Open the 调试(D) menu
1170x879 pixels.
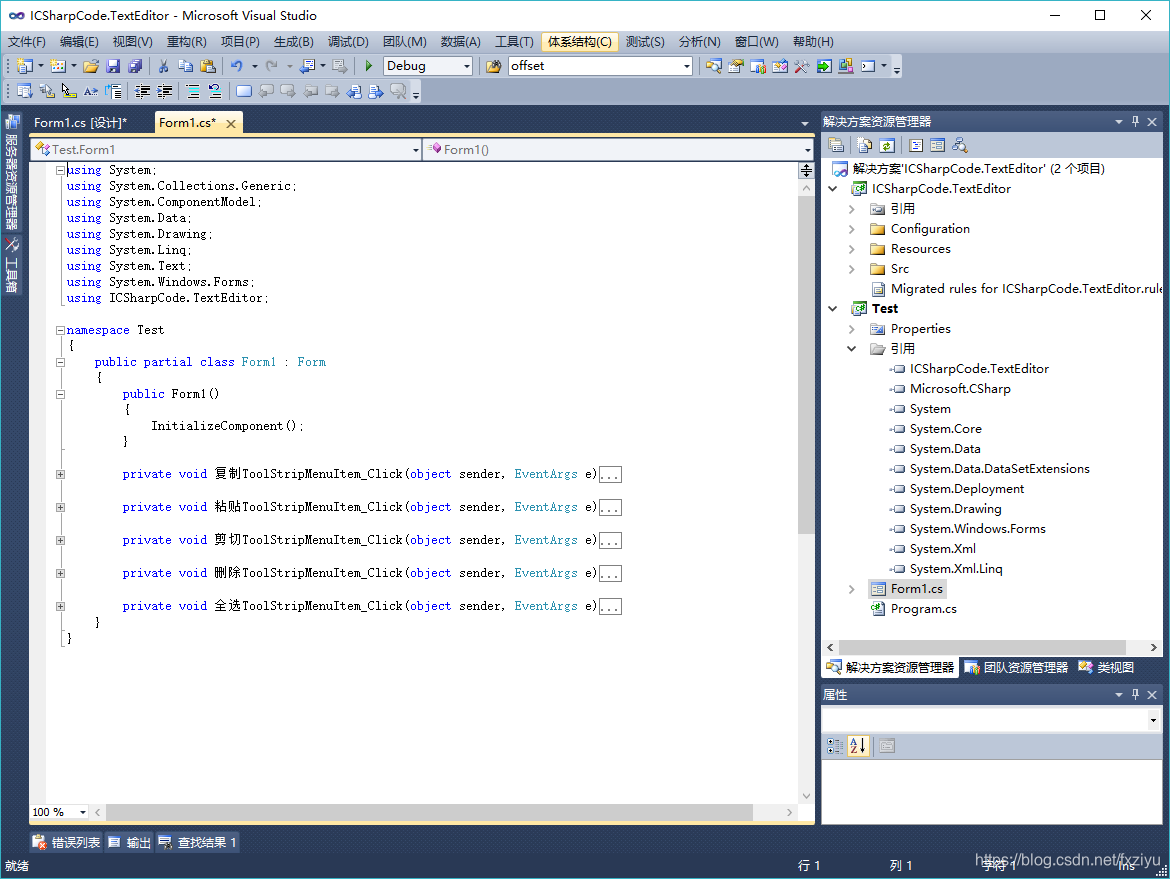(x=348, y=42)
